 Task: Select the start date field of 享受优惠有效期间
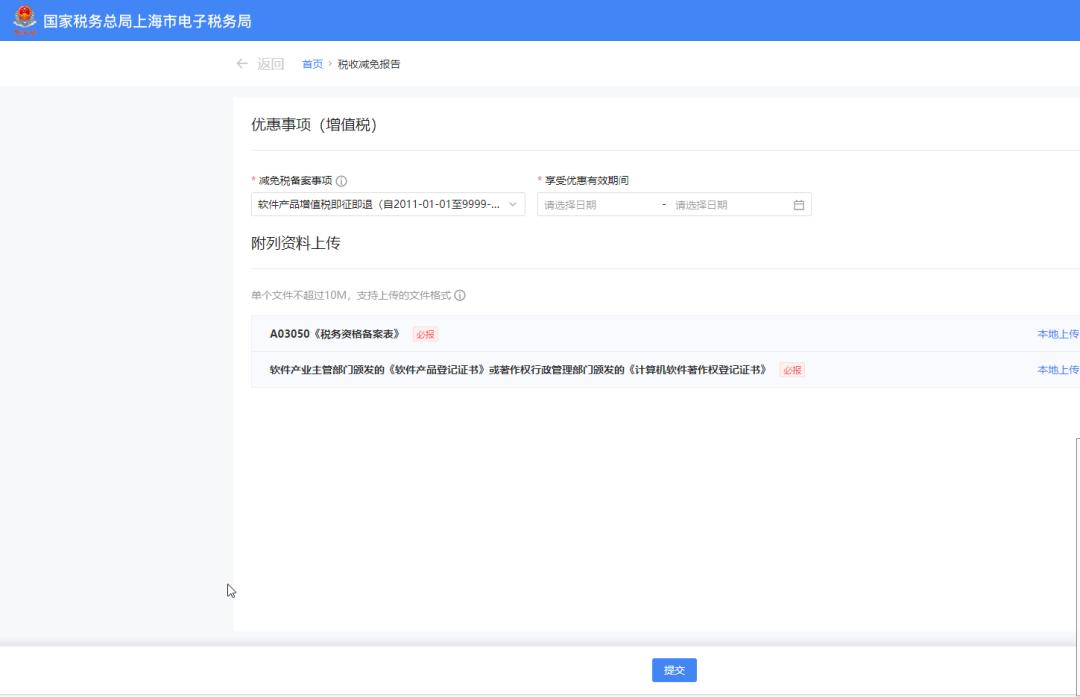click(596, 205)
